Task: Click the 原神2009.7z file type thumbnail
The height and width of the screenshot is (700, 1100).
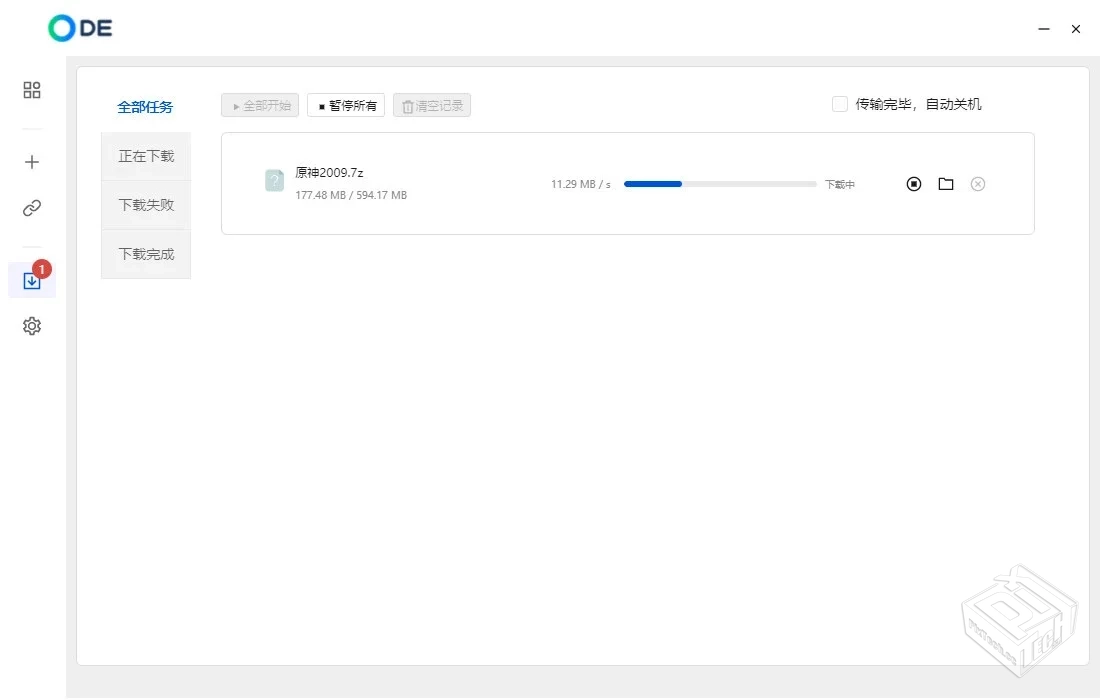Action: point(274,181)
